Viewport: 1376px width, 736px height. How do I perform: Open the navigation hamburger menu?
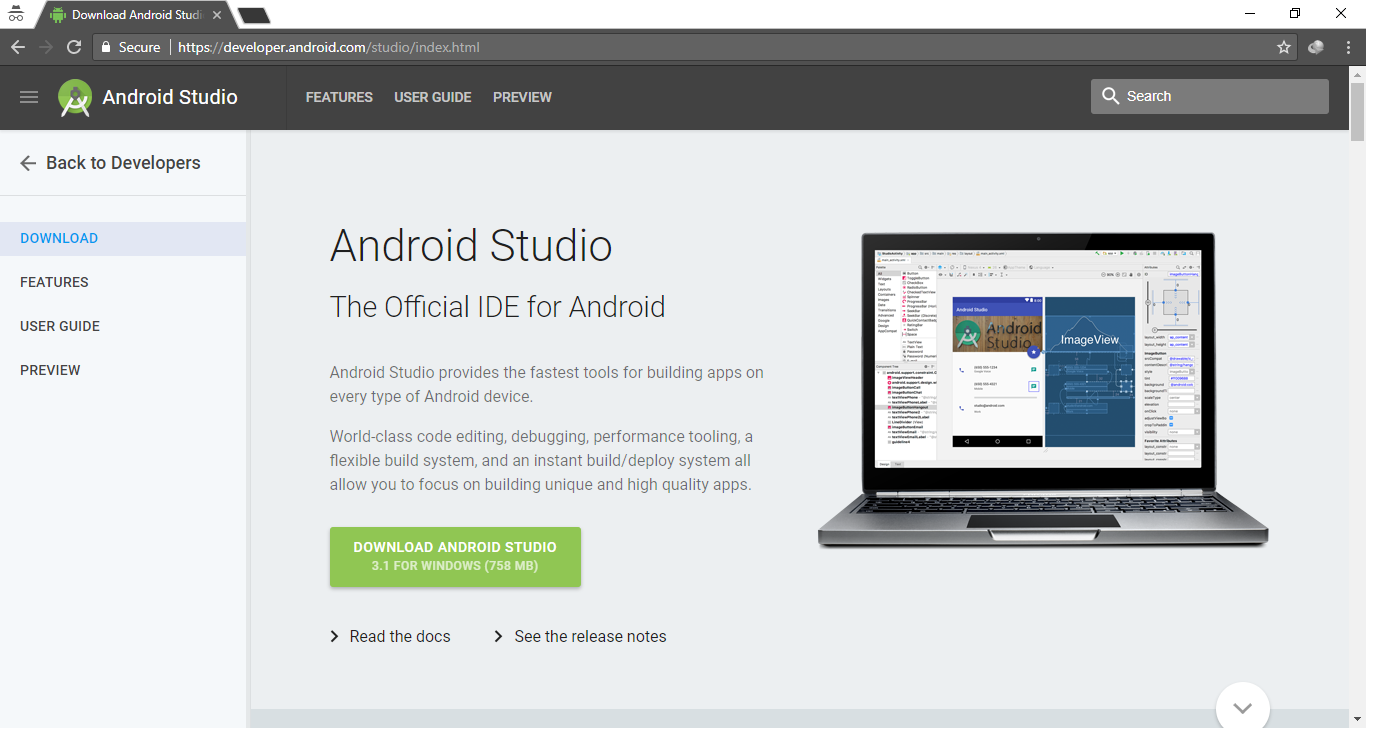pos(28,97)
